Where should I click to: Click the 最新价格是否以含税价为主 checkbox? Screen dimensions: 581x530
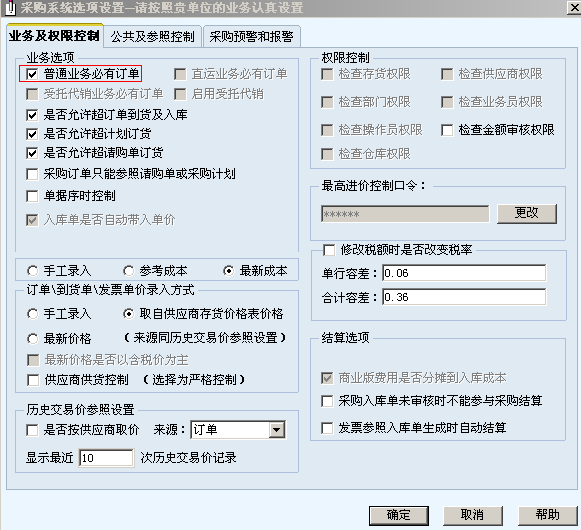point(33,360)
